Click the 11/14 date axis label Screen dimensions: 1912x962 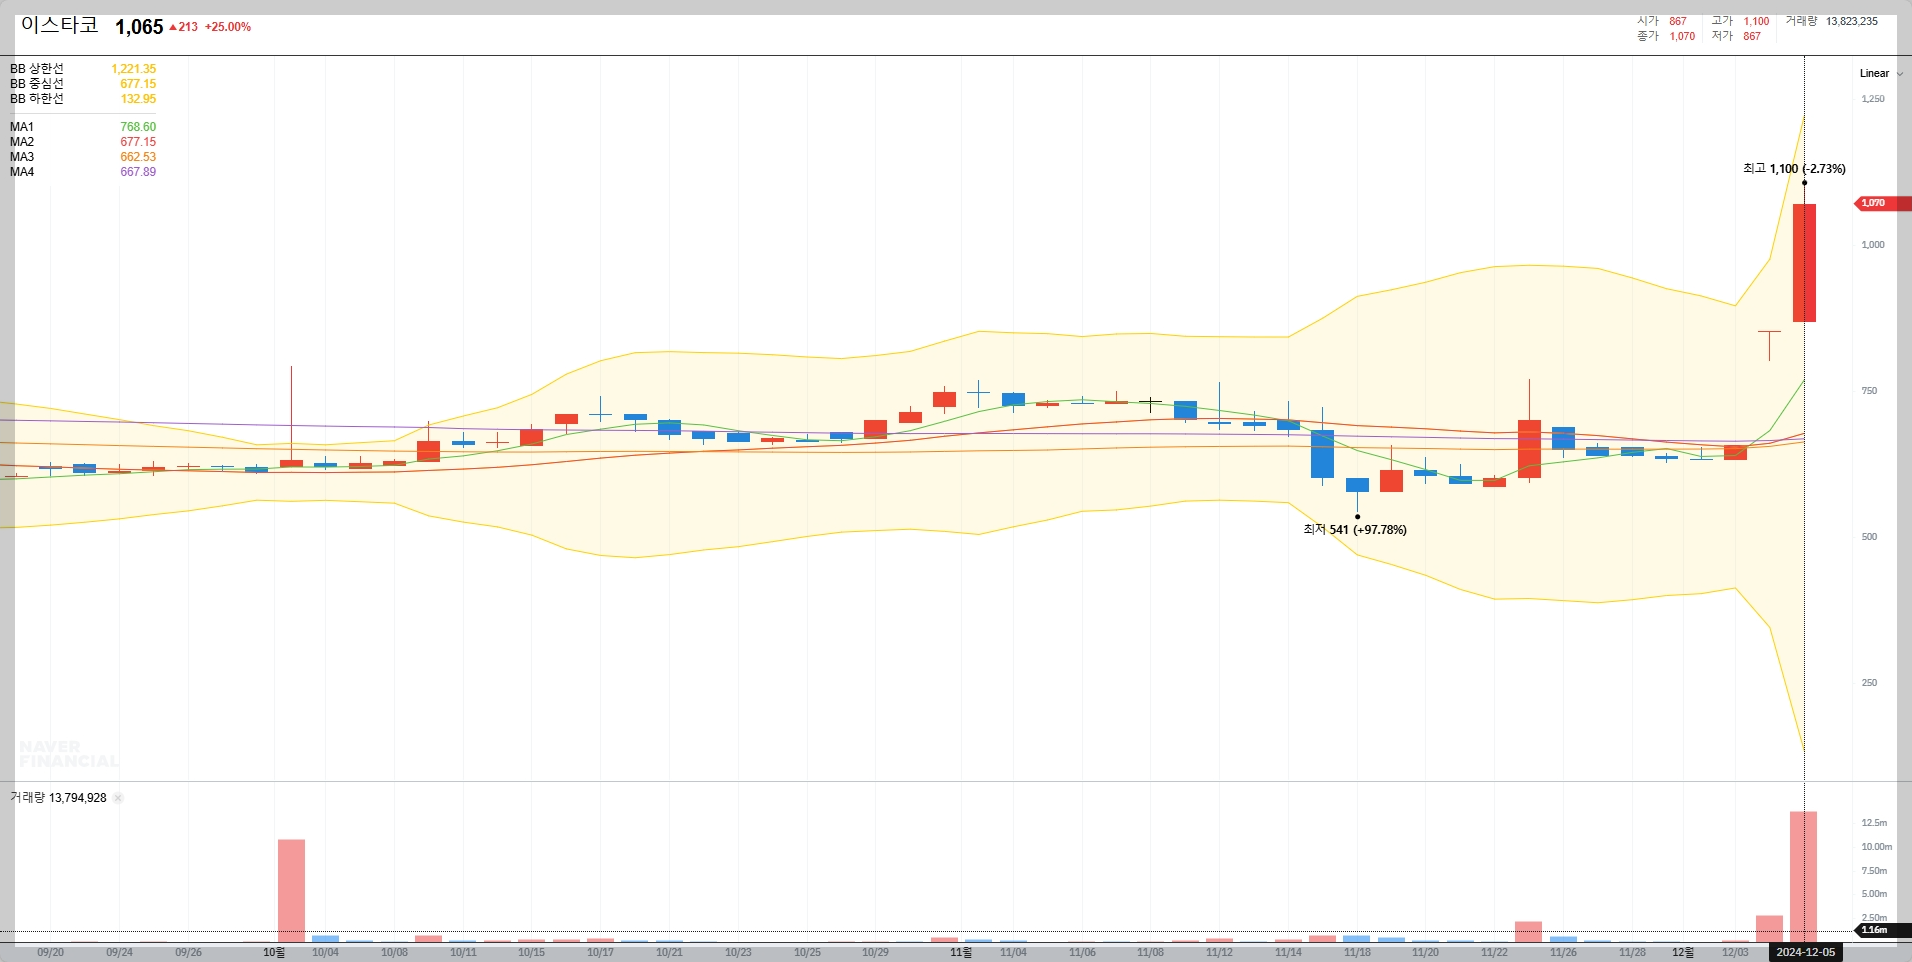pos(1288,953)
